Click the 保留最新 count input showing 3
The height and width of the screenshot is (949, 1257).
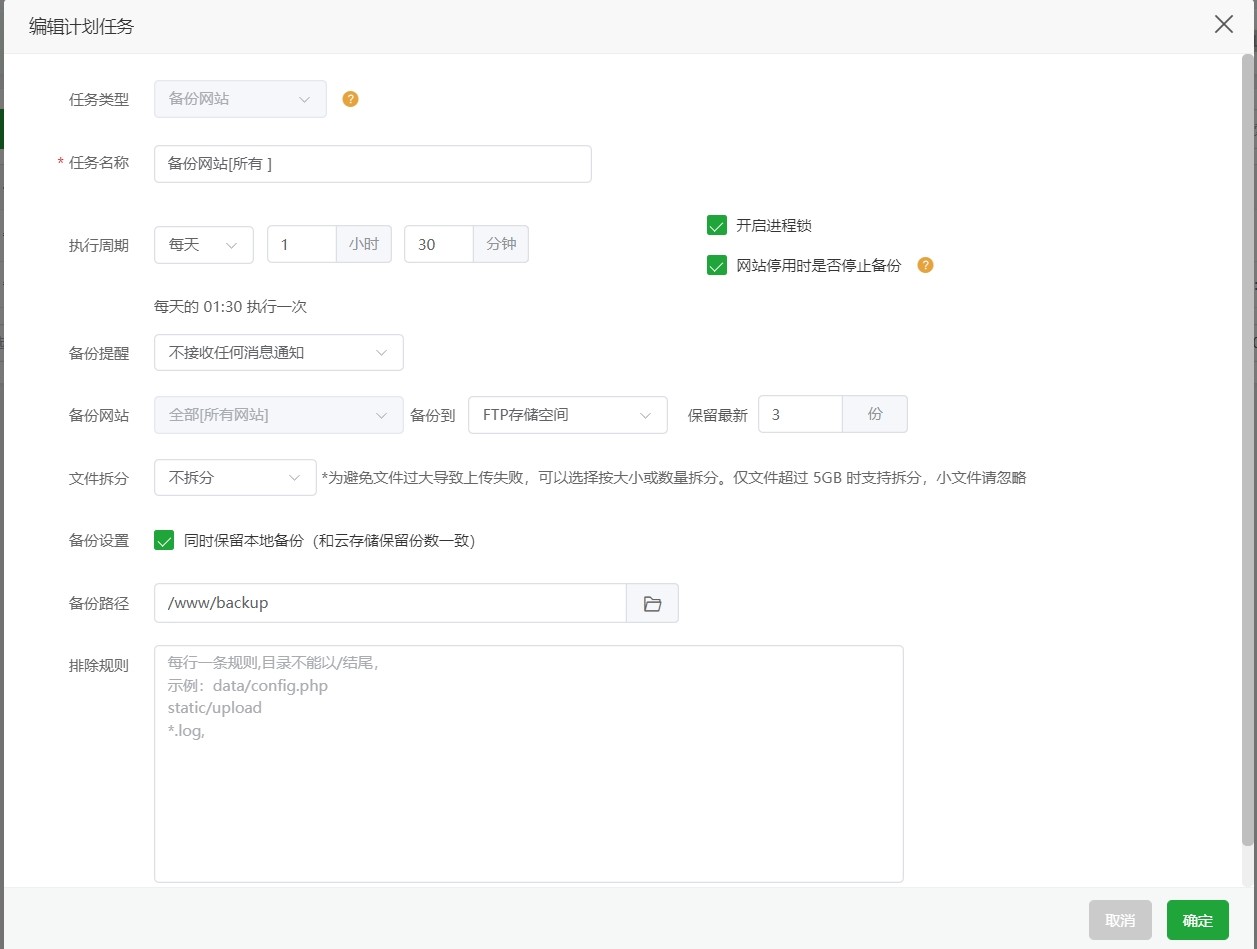[800, 414]
